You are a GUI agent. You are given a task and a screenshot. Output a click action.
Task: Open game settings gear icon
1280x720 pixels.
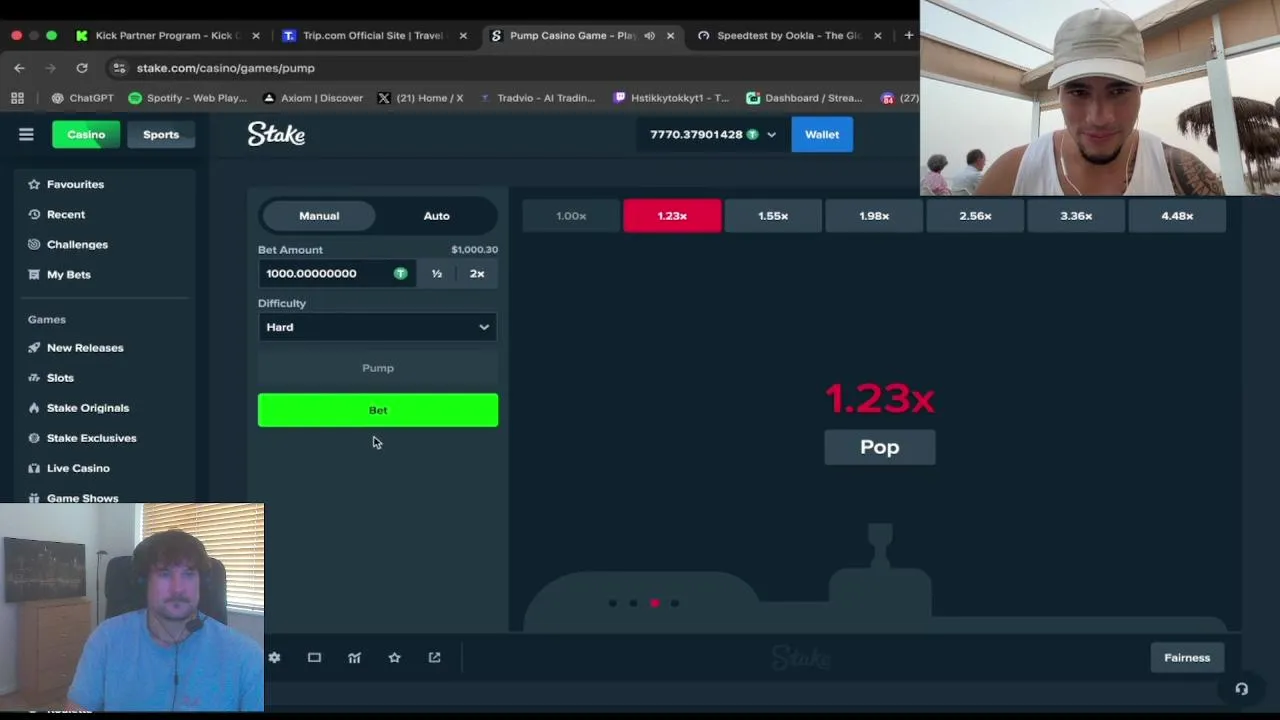click(274, 657)
